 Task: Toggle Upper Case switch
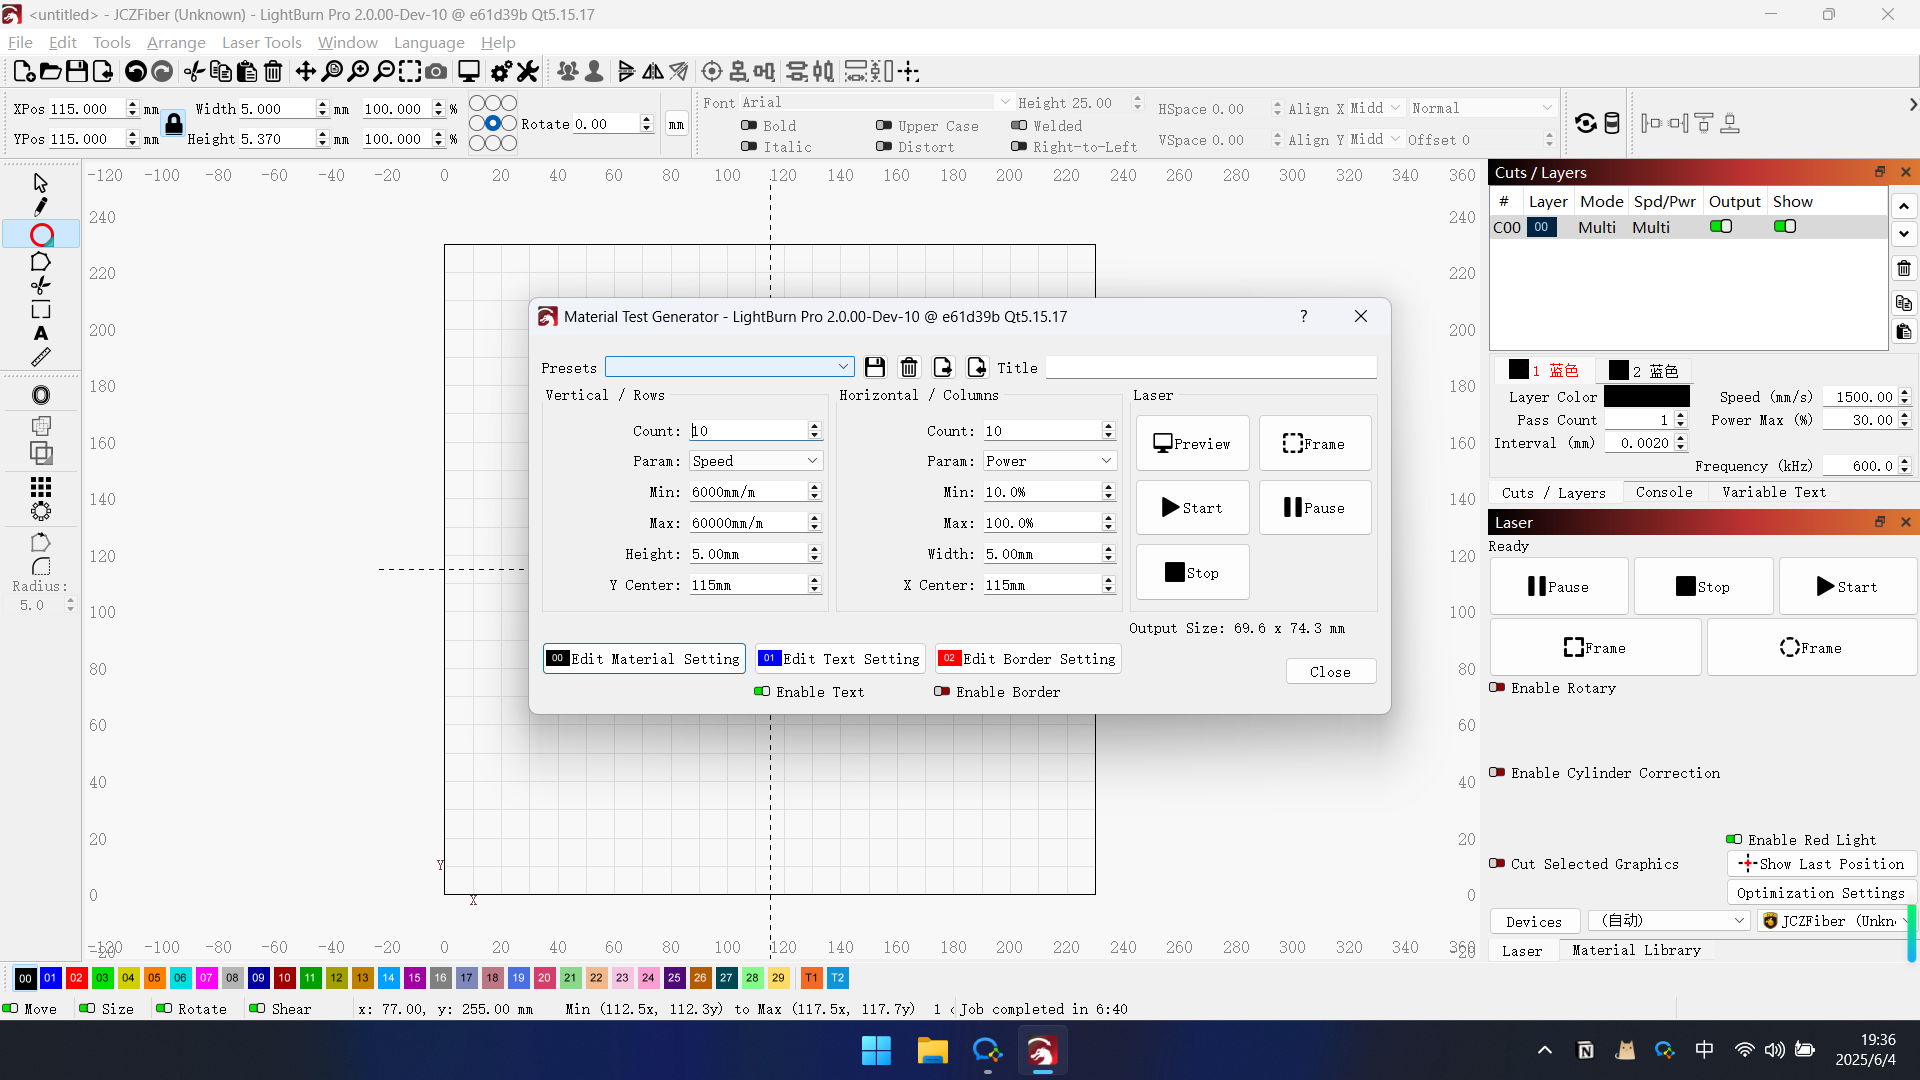(x=884, y=126)
